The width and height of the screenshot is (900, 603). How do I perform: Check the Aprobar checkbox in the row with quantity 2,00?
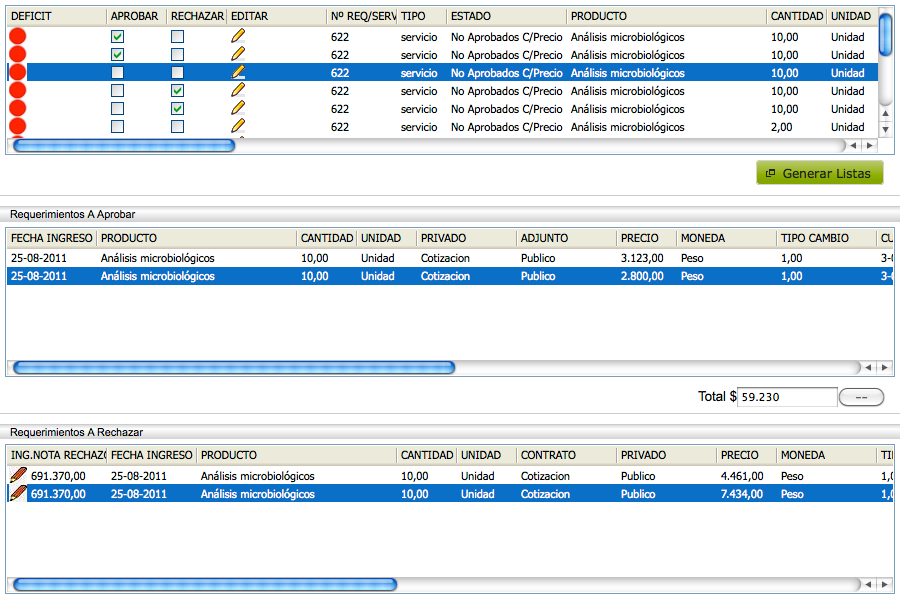point(117,126)
